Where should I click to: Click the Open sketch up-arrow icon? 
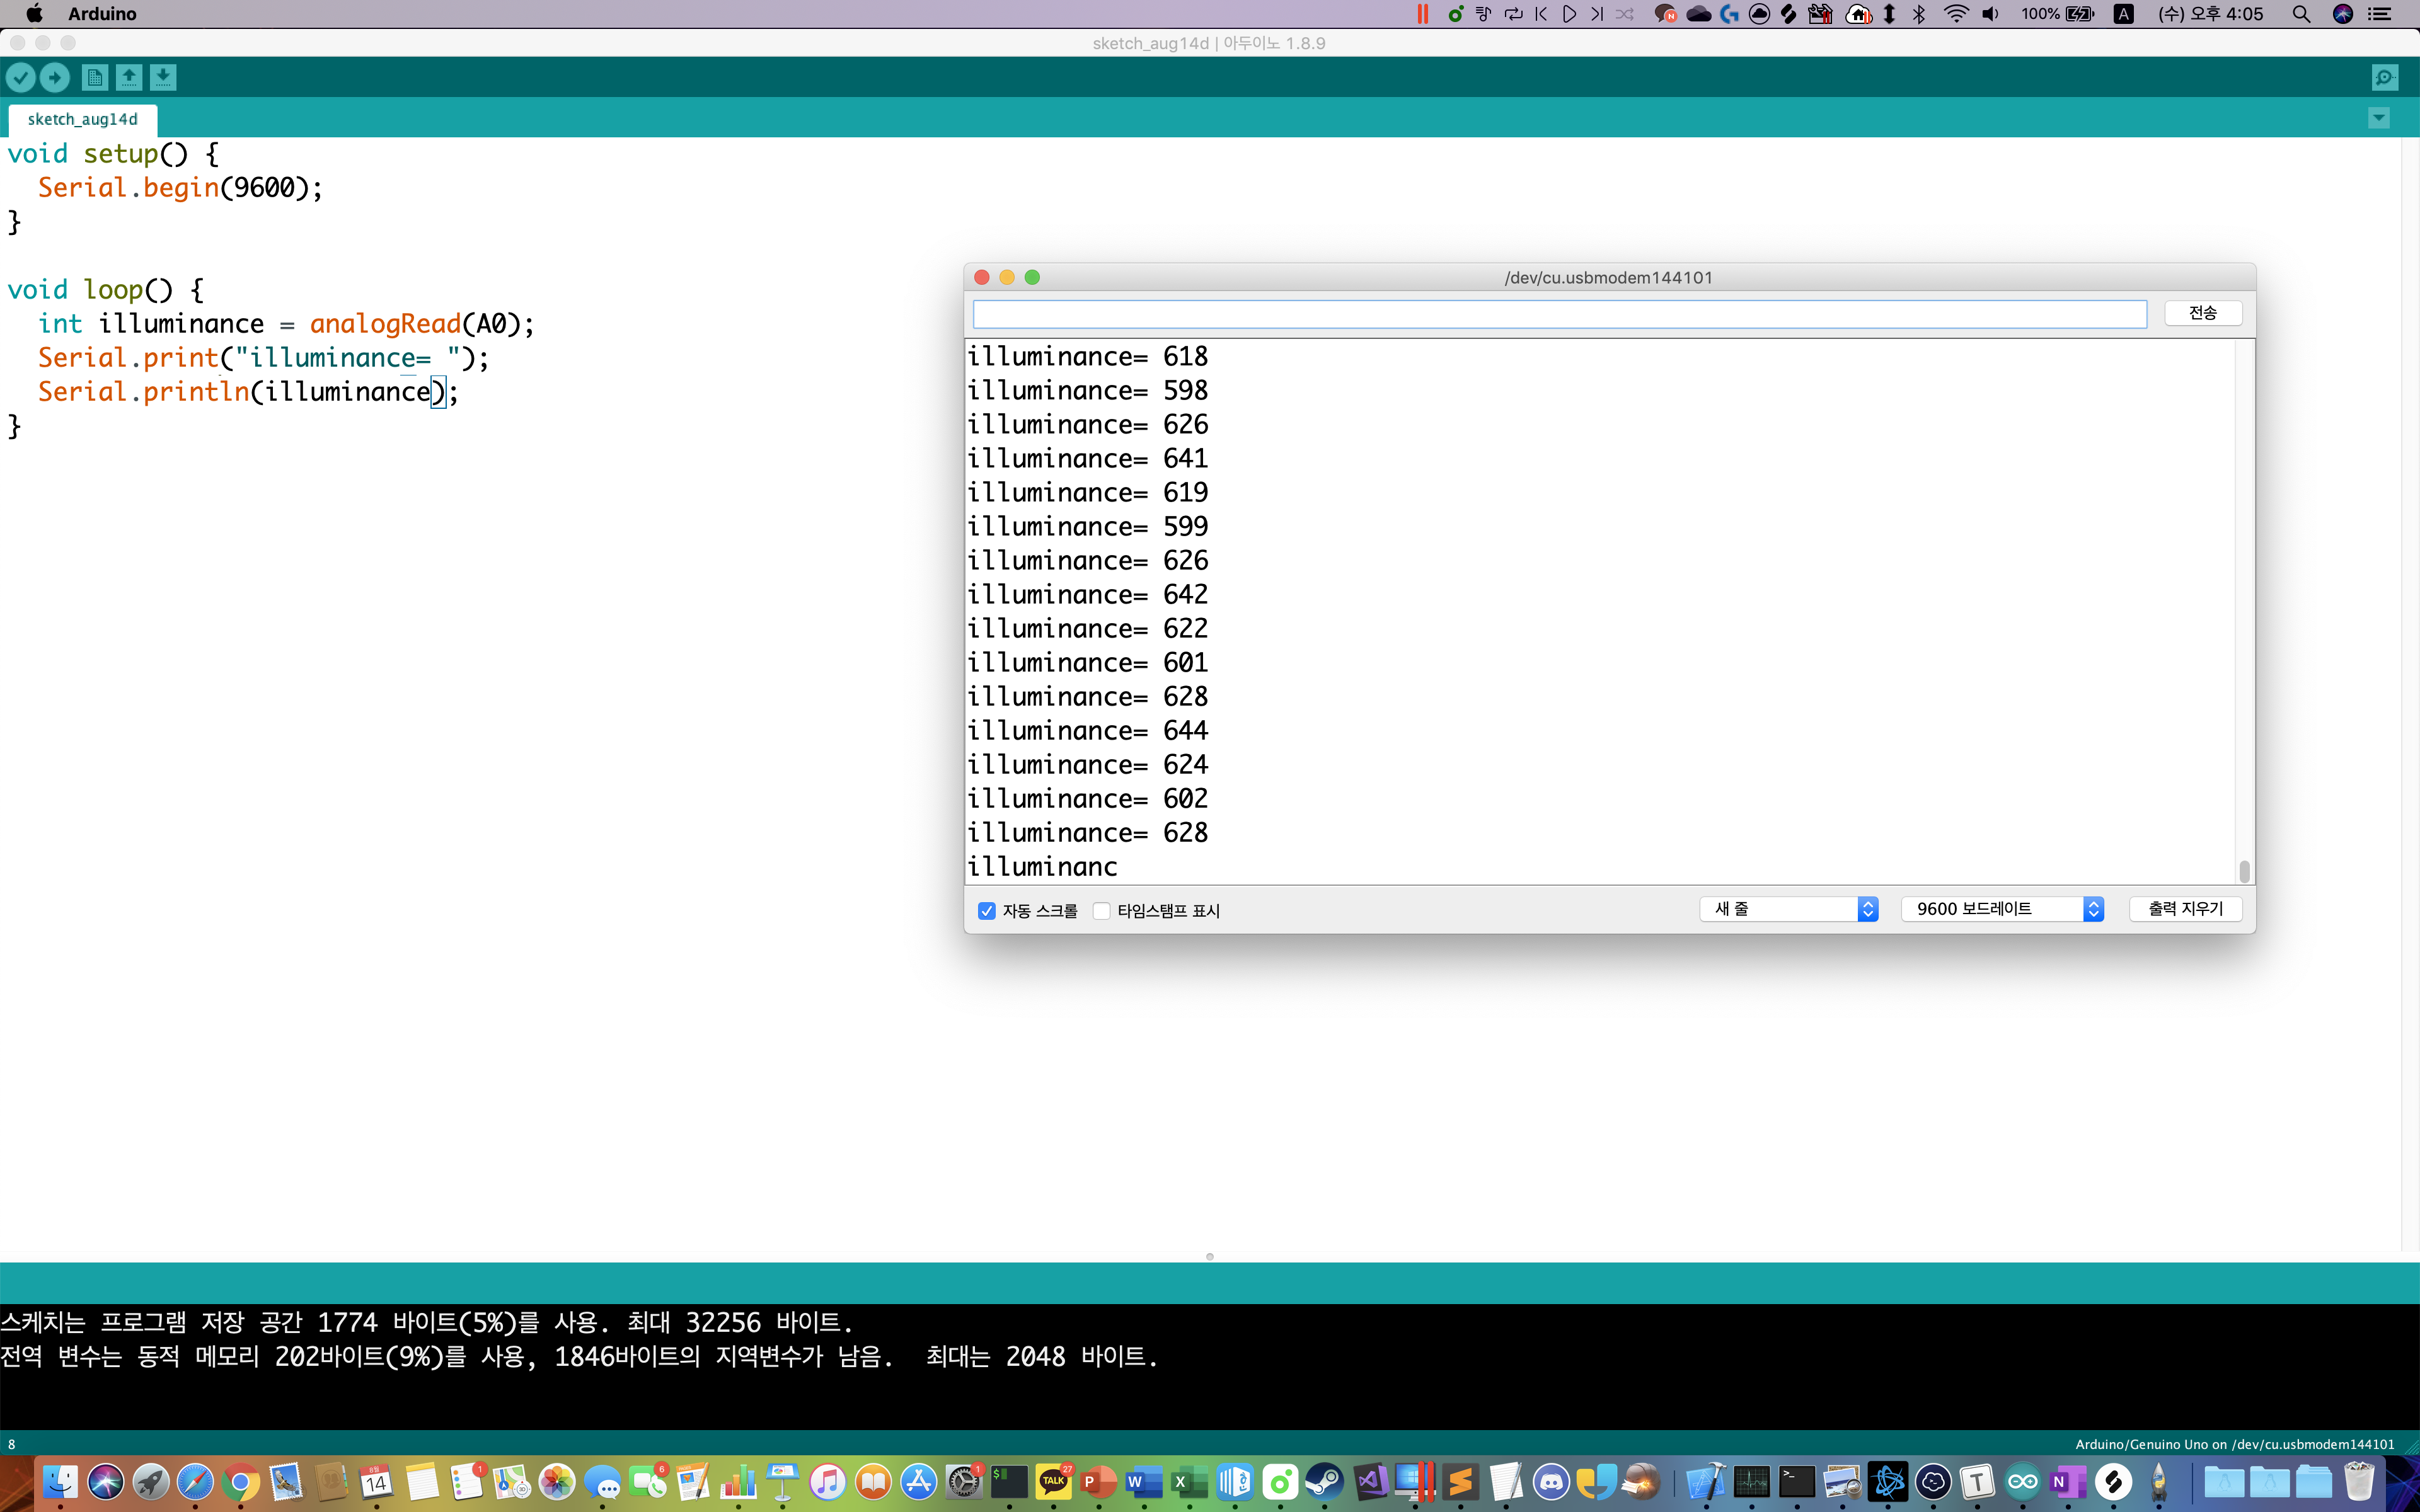pyautogui.click(x=129, y=77)
